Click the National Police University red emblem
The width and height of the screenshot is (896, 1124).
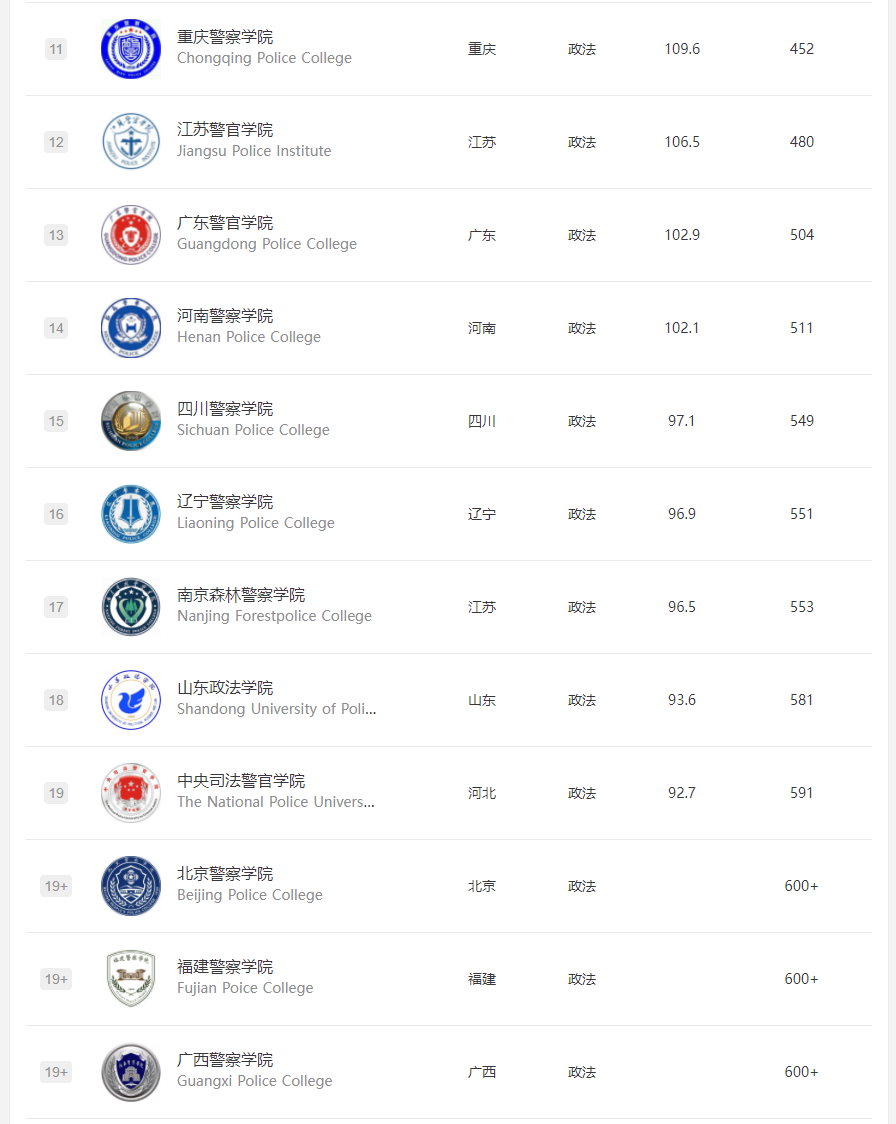130,793
